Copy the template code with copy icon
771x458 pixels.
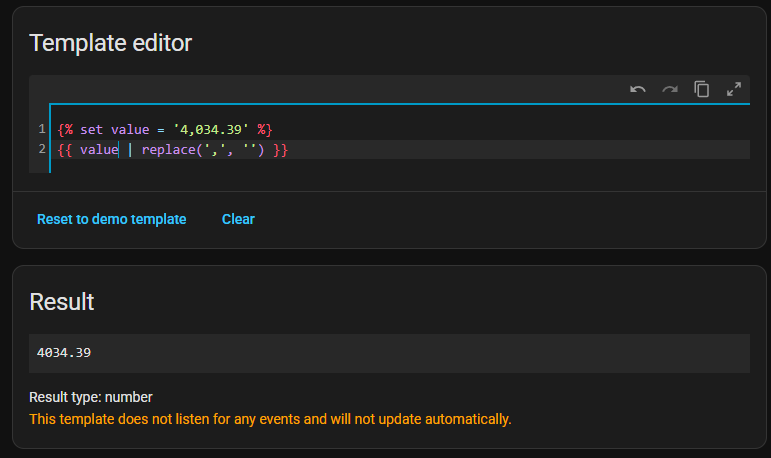[x=702, y=89]
